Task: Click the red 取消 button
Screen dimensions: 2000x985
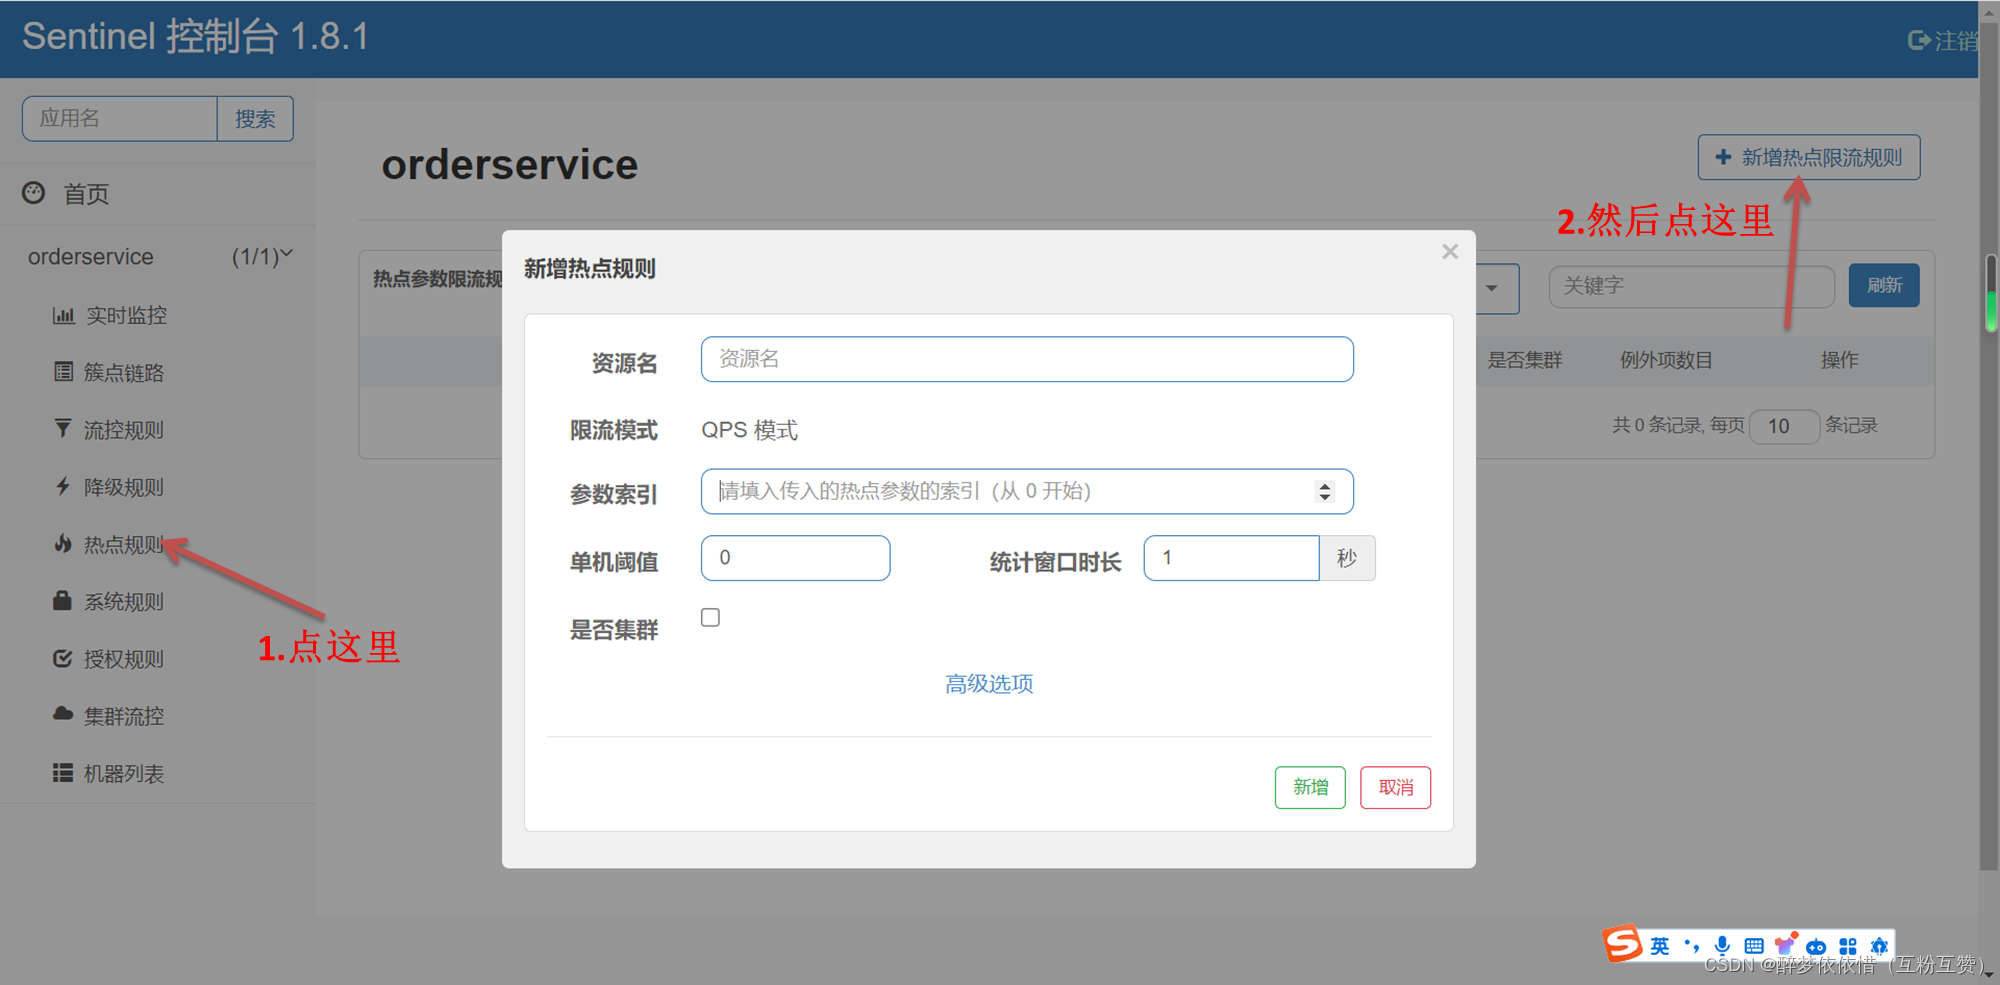Action: tap(1396, 787)
